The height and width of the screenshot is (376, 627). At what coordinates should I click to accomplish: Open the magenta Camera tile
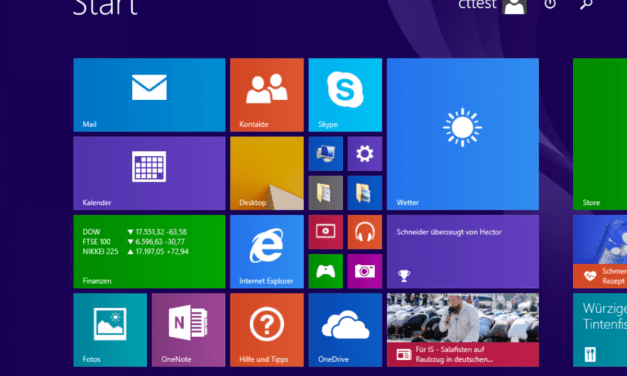pyautogui.click(x=365, y=271)
